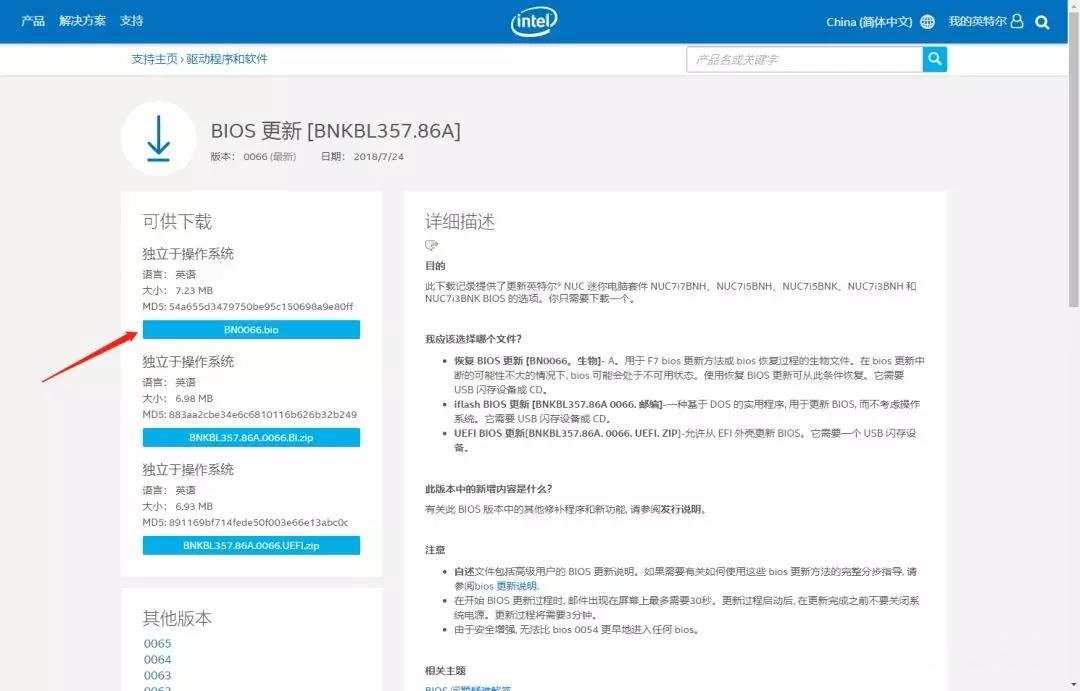The height and width of the screenshot is (691, 1080).
Task: Click the 其他版本 heading
Action: tap(177, 619)
